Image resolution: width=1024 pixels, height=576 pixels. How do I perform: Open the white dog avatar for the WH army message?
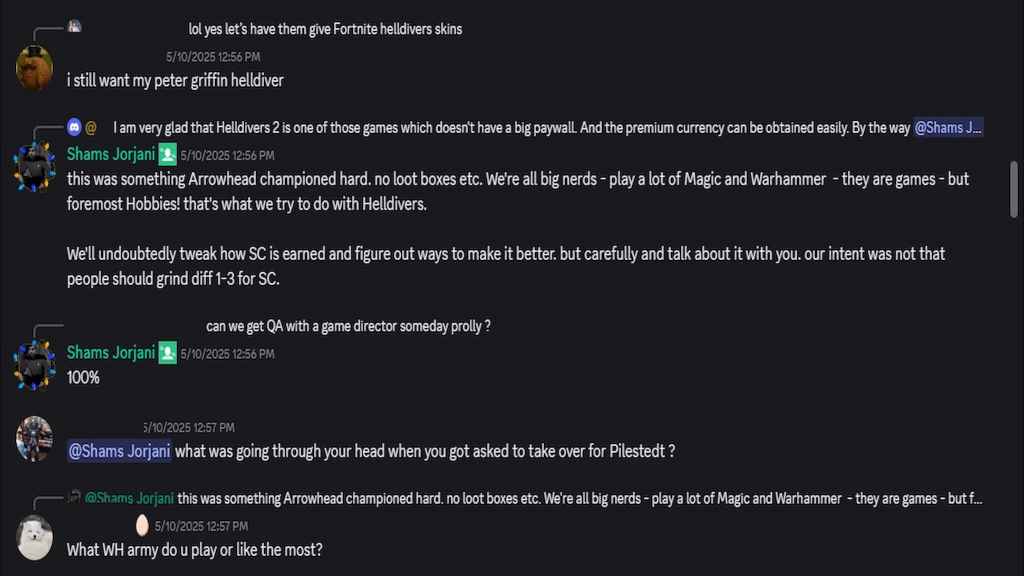point(35,537)
